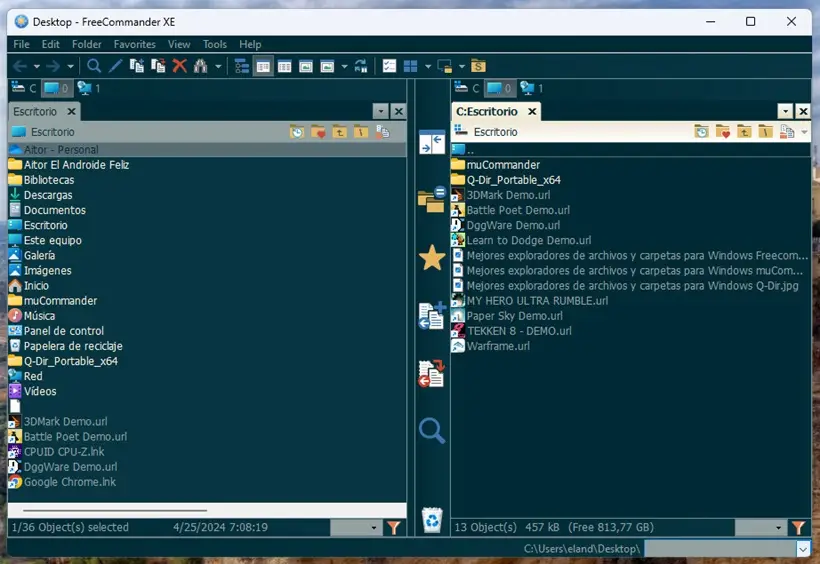820x564 pixels.
Task: Click the swap panels icon in the middle splitter bar
Action: pos(432,142)
